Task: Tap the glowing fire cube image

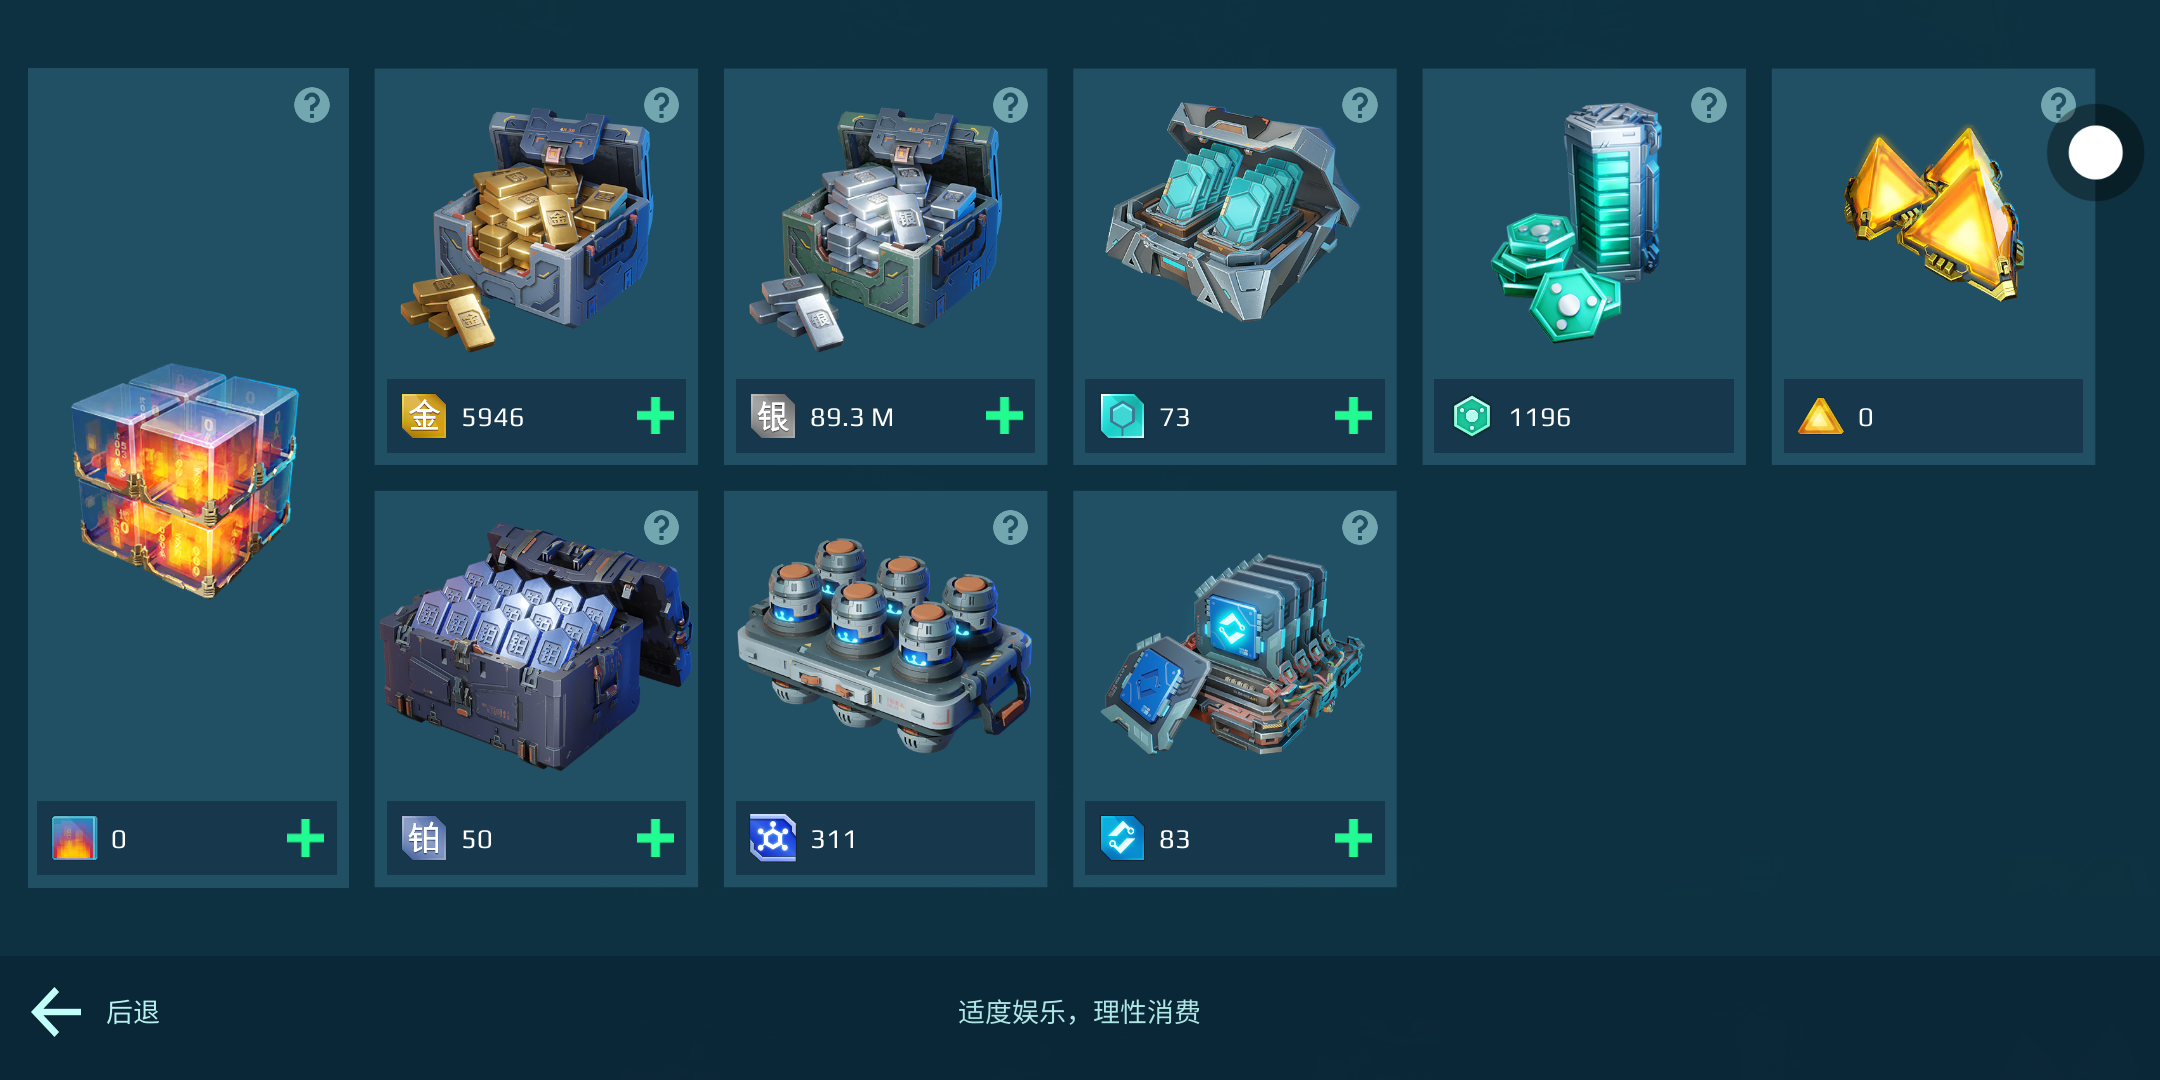Action: [186, 480]
